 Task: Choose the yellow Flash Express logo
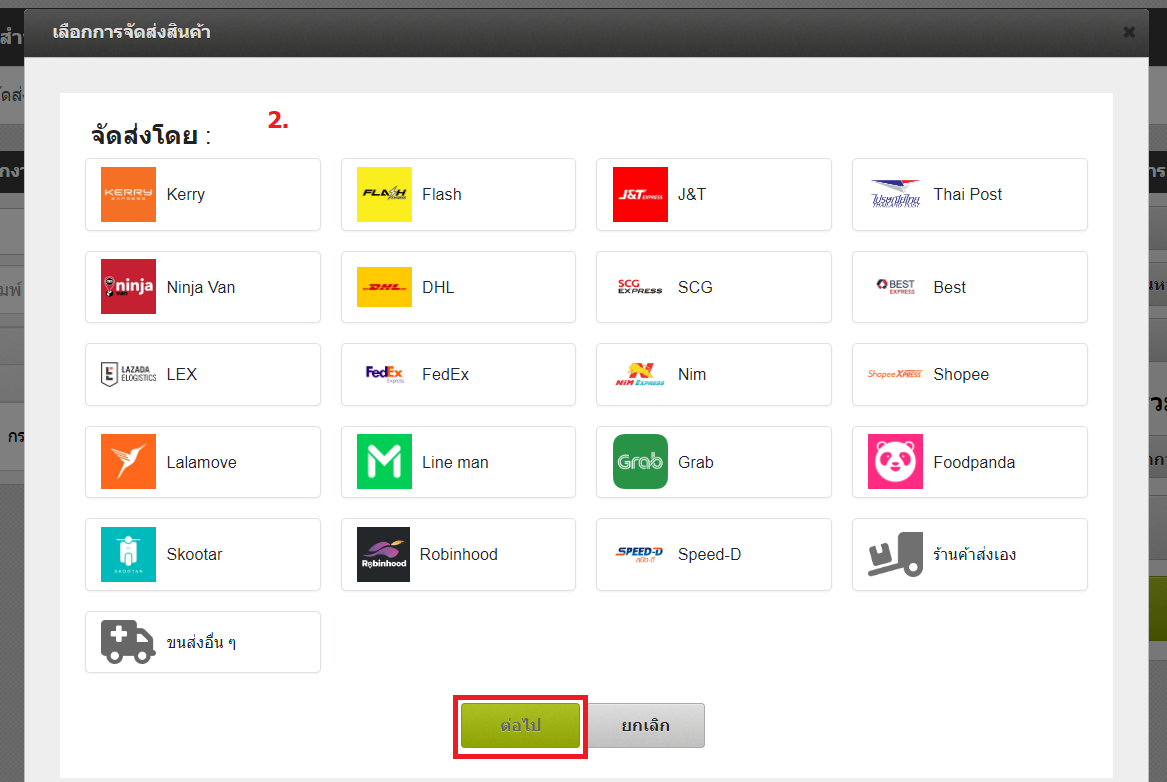click(x=384, y=194)
